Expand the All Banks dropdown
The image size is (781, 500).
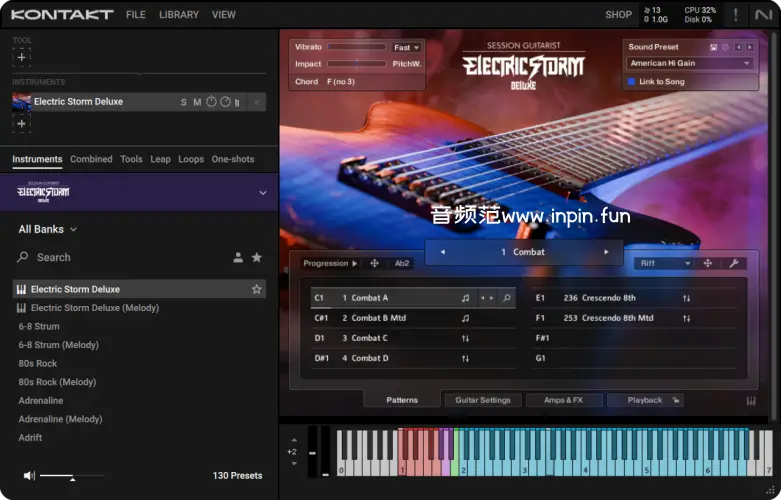48,229
